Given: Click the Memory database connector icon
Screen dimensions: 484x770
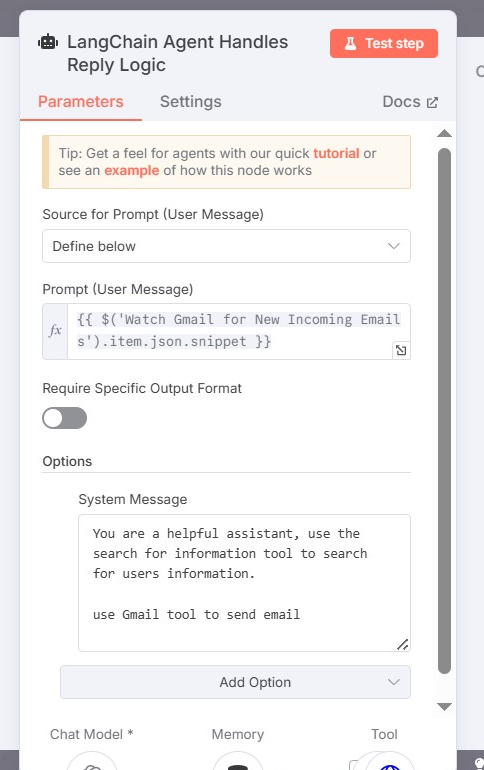Looking at the screenshot, I should [238, 764].
